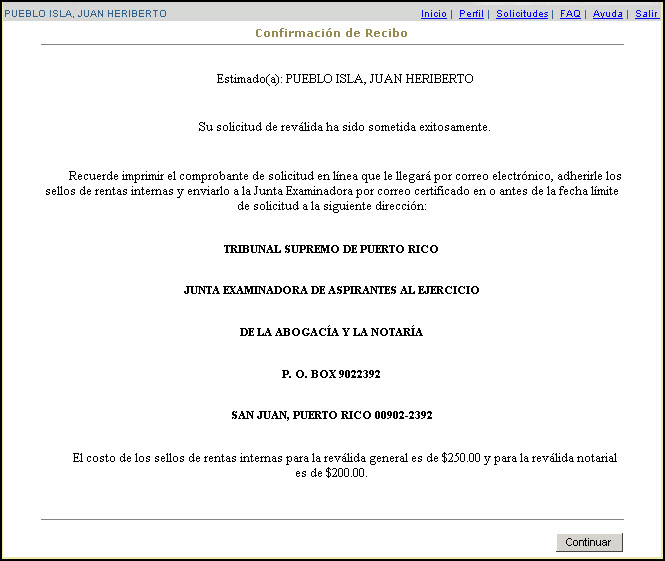The height and width of the screenshot is (561, 665).
Task: Click the Recuerde imprimir el comprobante paragraph
Action: [x=332, y=190]
